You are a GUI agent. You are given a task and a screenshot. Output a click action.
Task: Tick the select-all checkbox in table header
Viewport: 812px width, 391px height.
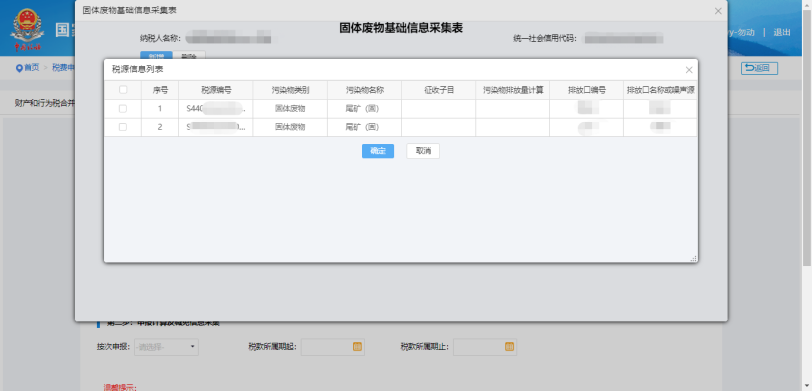(123, 90)
